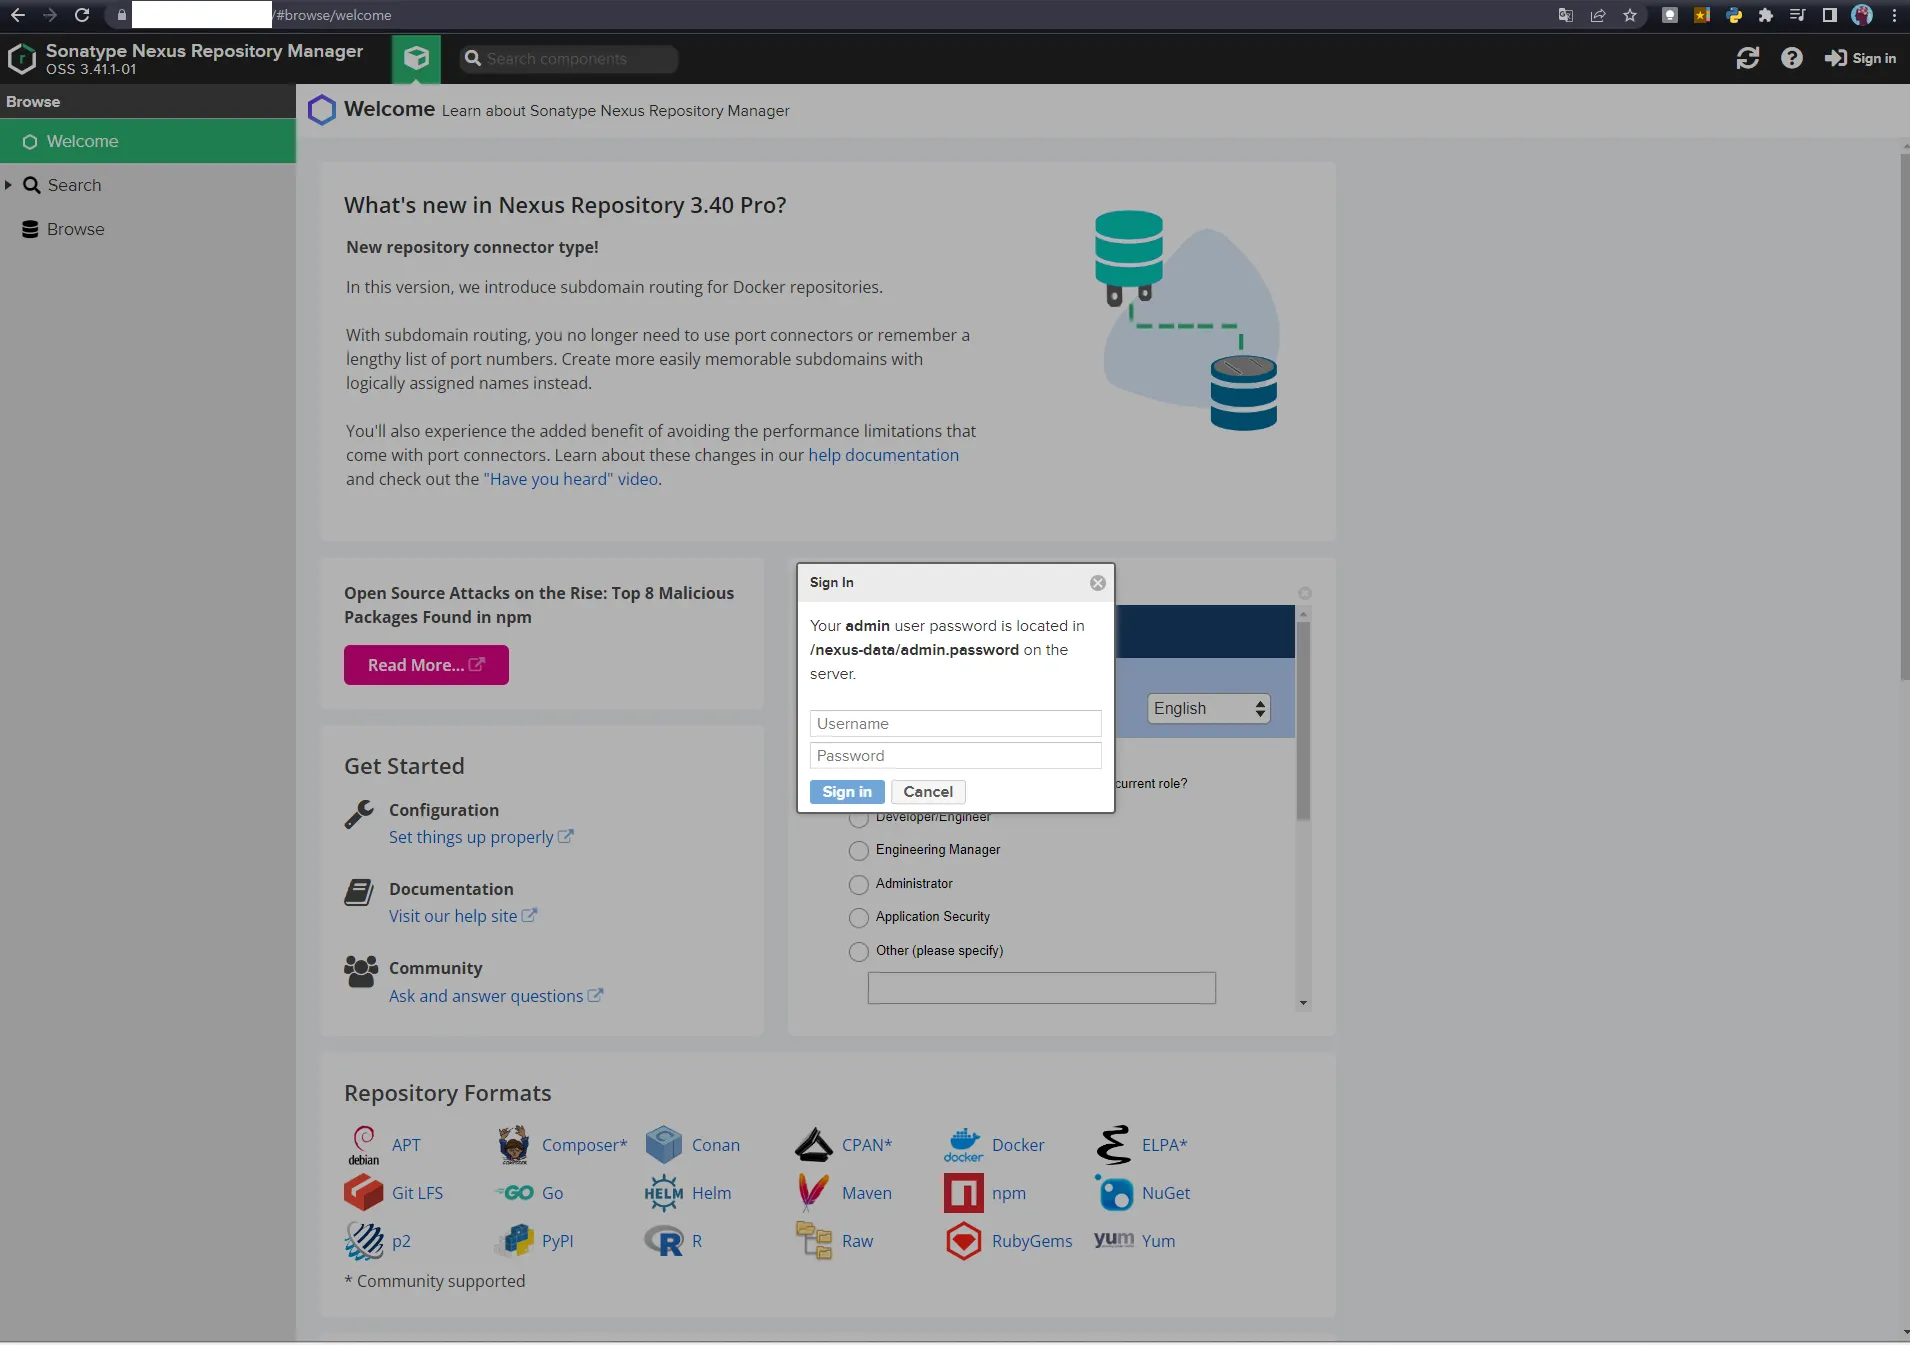Image resolution: width=1910 pixels, height=1345 pixels.
Task: Click the Go format icon
Action: point(515,1193)
